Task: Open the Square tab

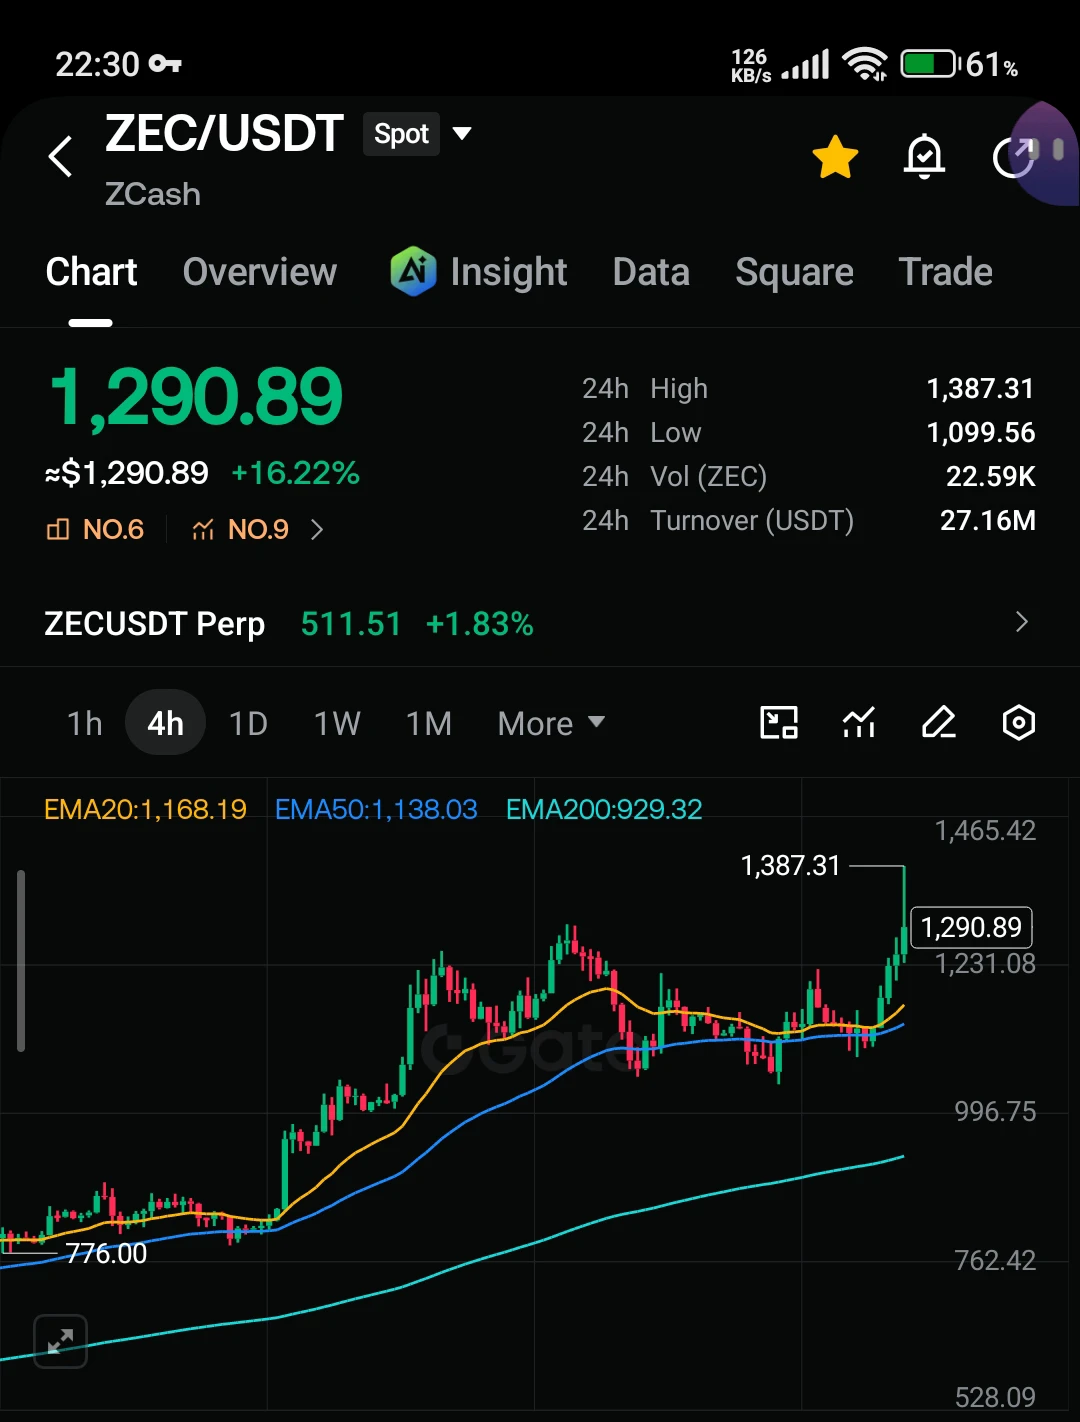Action: 794,272
